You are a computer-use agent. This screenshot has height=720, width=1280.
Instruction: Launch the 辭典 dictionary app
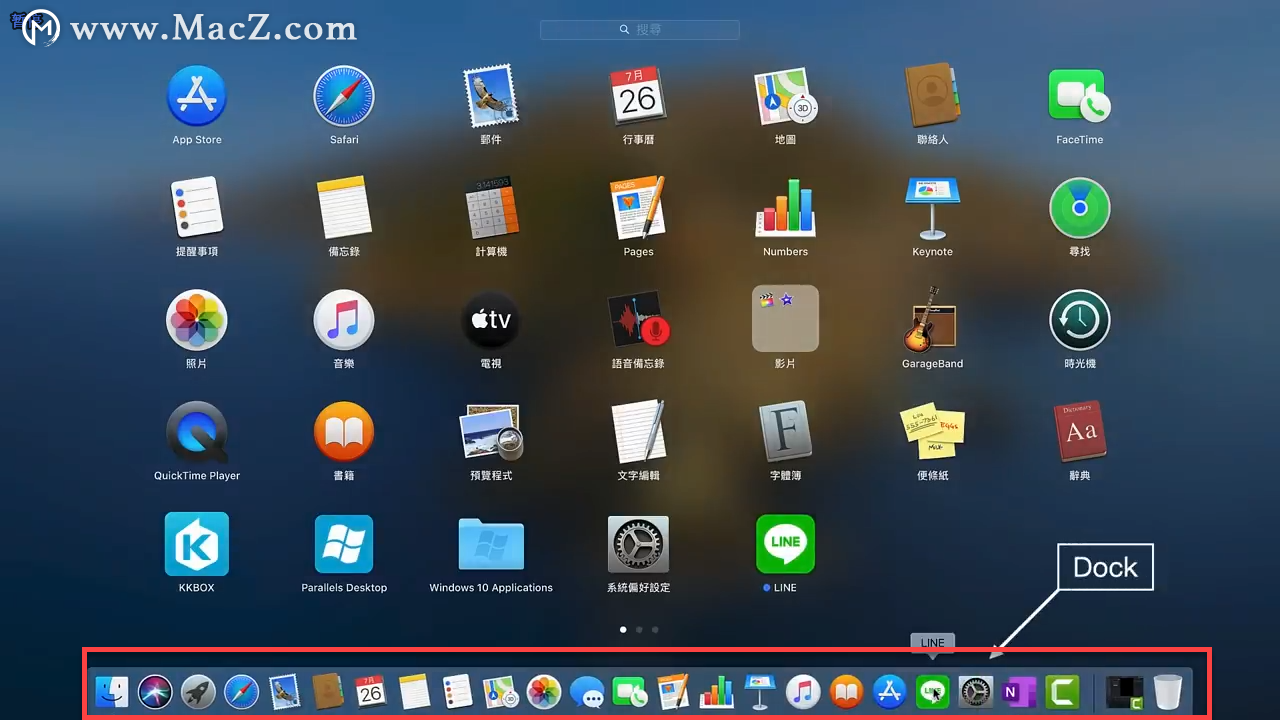pyautogui.click(x=1079, y=432)
